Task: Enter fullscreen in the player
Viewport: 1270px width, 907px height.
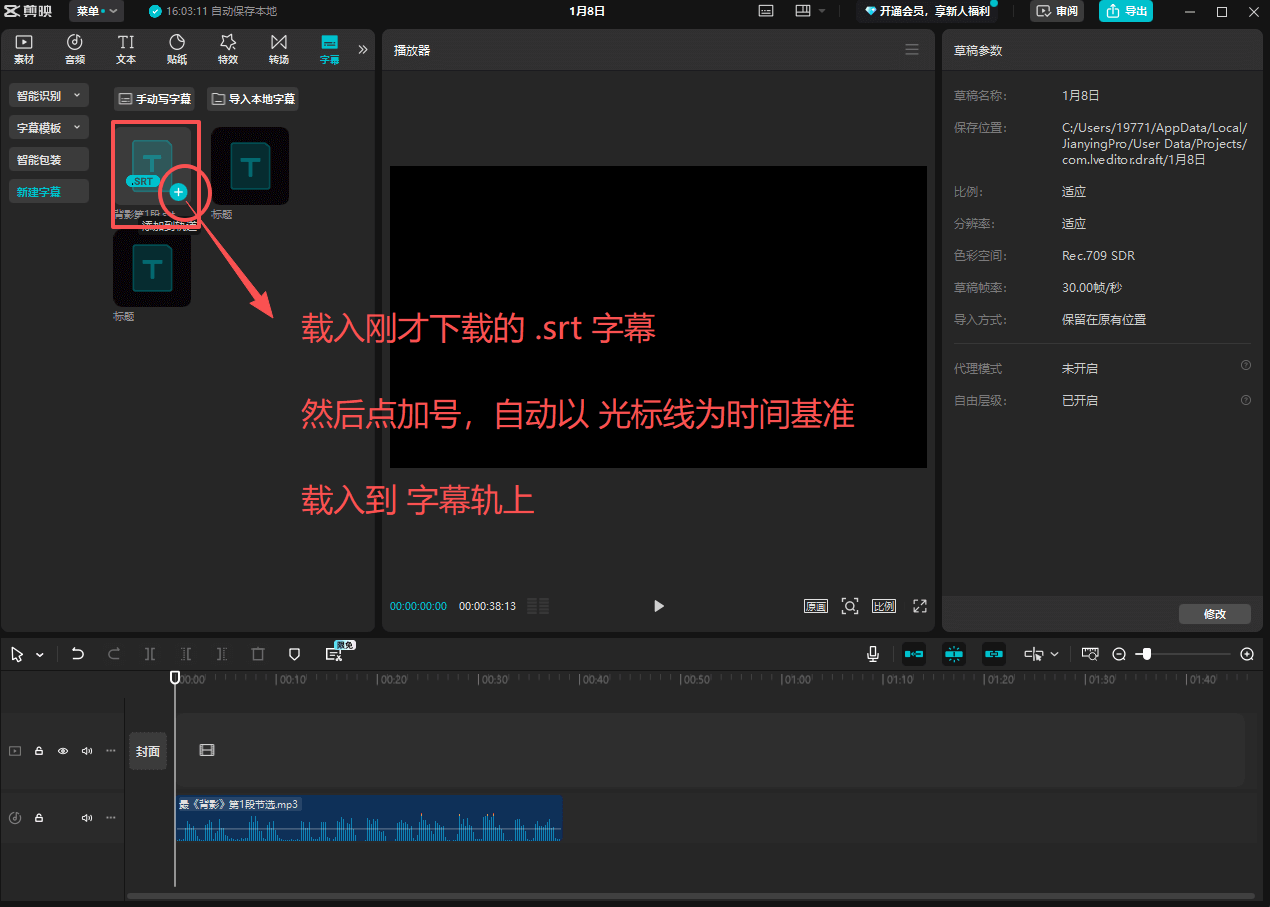Action: click(x=920, y=606)
